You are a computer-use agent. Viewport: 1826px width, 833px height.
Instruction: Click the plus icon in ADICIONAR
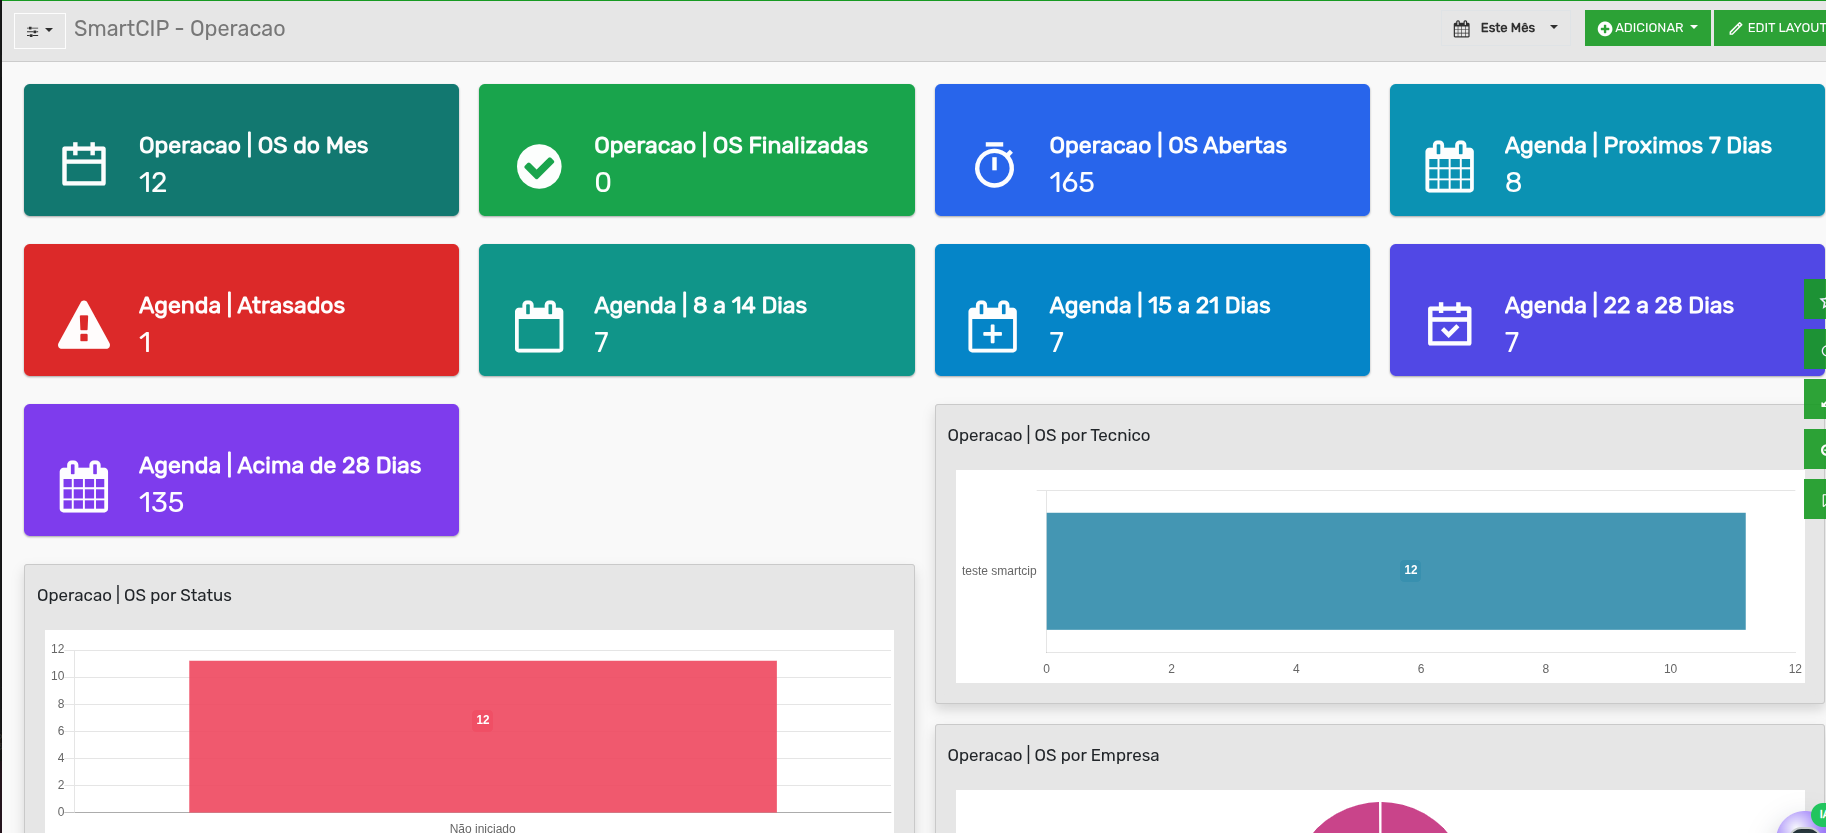[x=1605, y=29]
